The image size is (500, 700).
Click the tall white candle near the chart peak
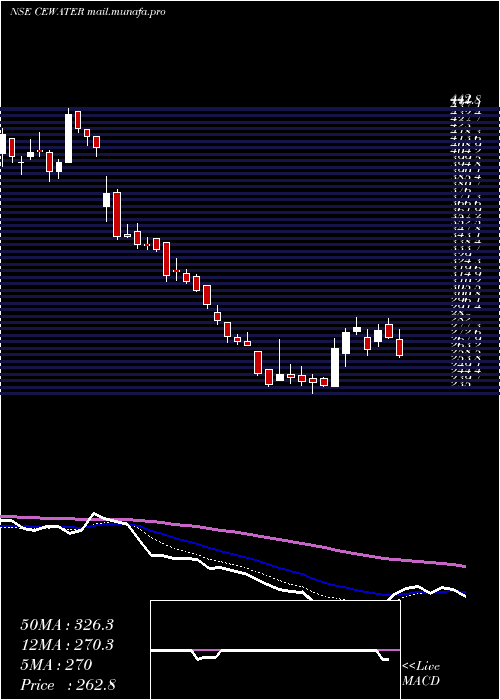pos(68,138)
